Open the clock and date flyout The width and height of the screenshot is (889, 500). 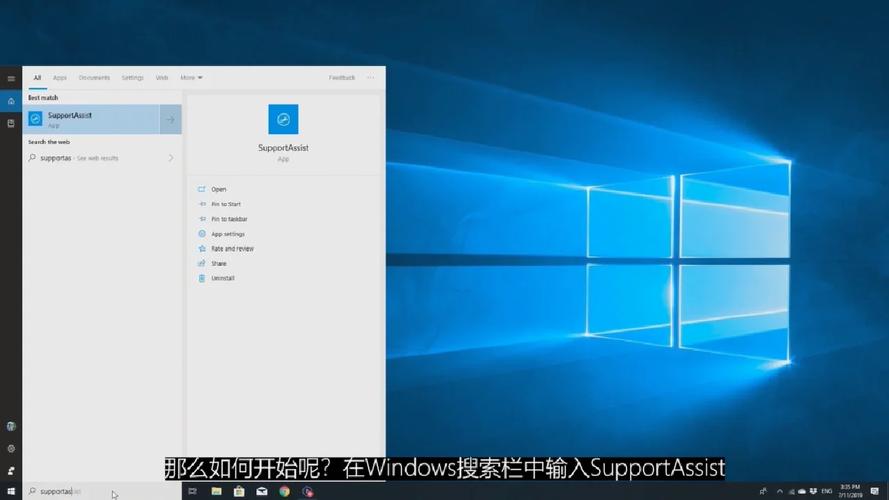tap(850, 491)
